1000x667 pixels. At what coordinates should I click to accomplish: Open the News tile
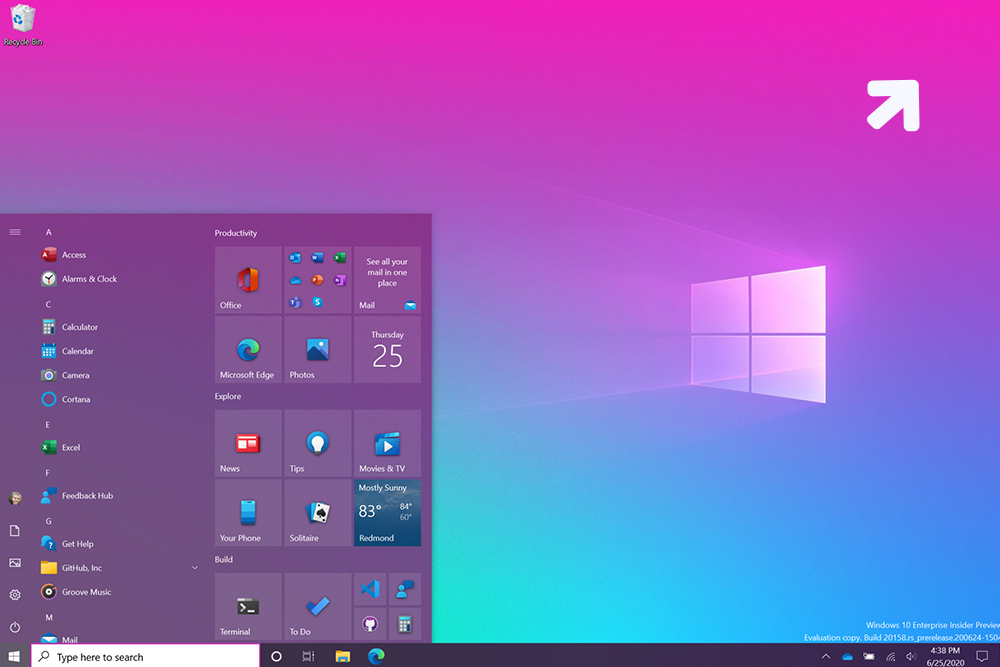tap(248, 443)
